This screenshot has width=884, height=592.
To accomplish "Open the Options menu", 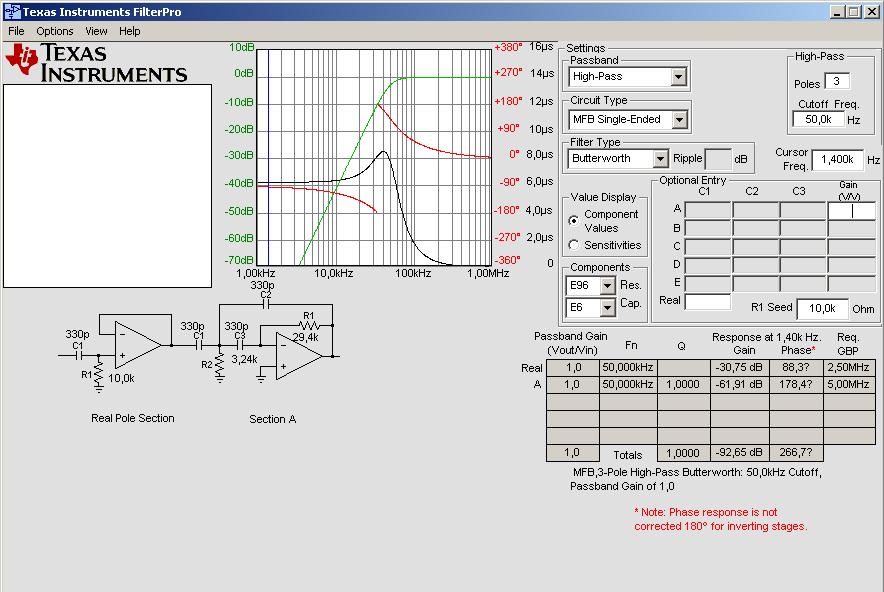I will [55, 31].
